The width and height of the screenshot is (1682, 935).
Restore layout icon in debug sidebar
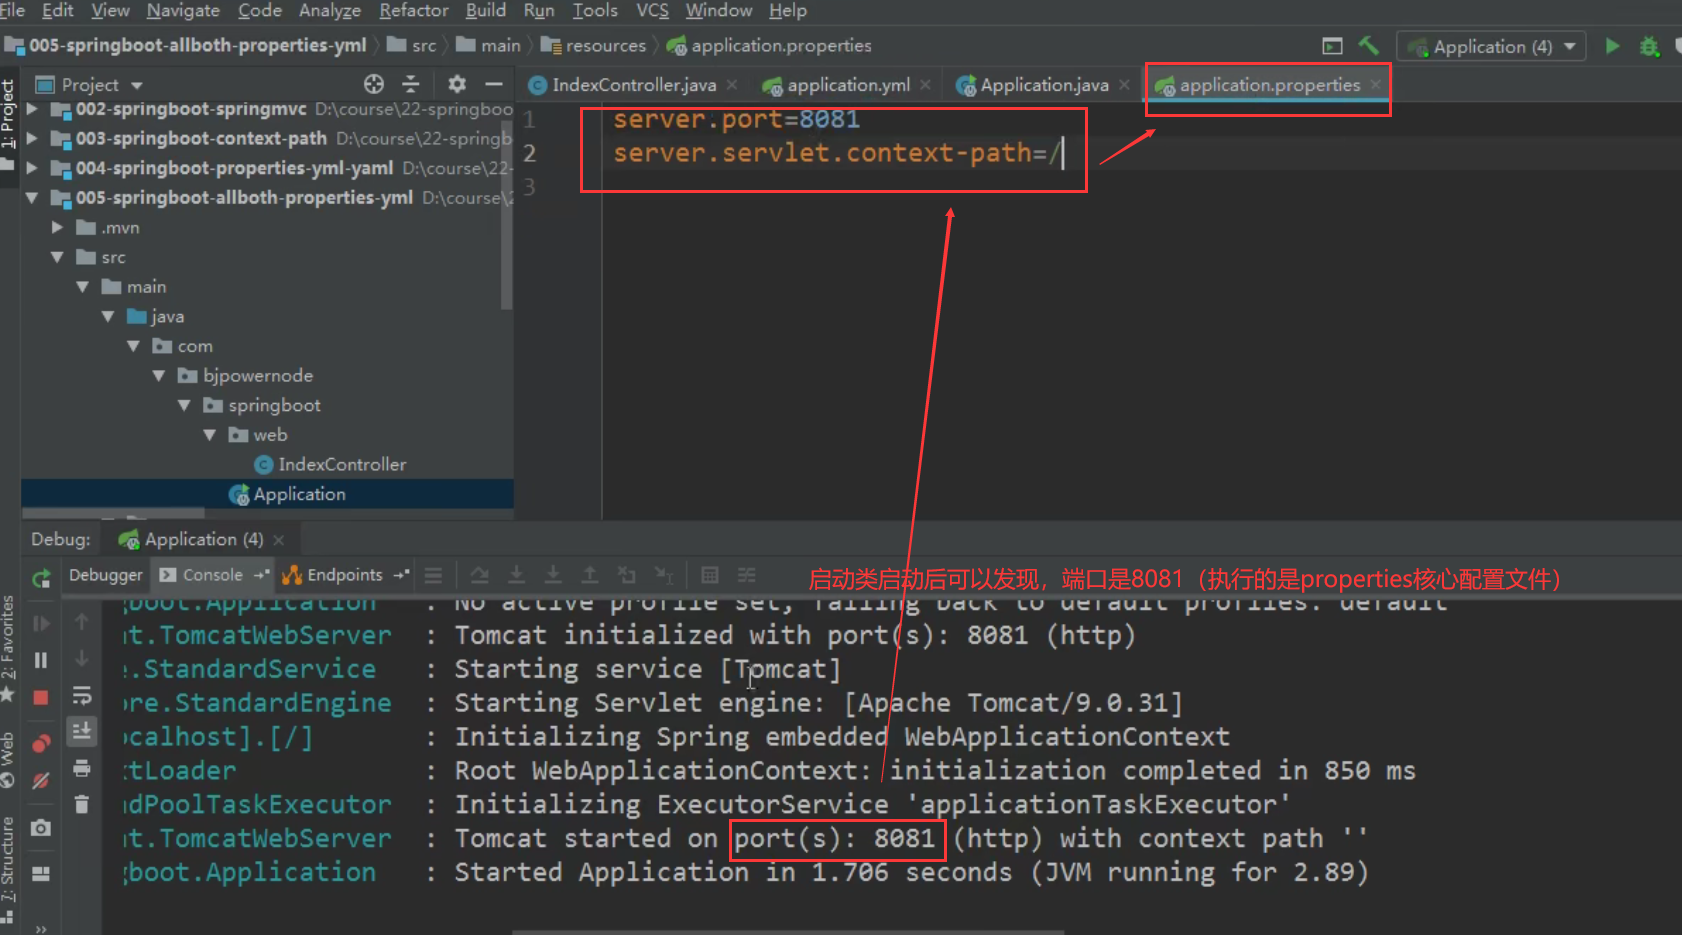tap(41, 873)
